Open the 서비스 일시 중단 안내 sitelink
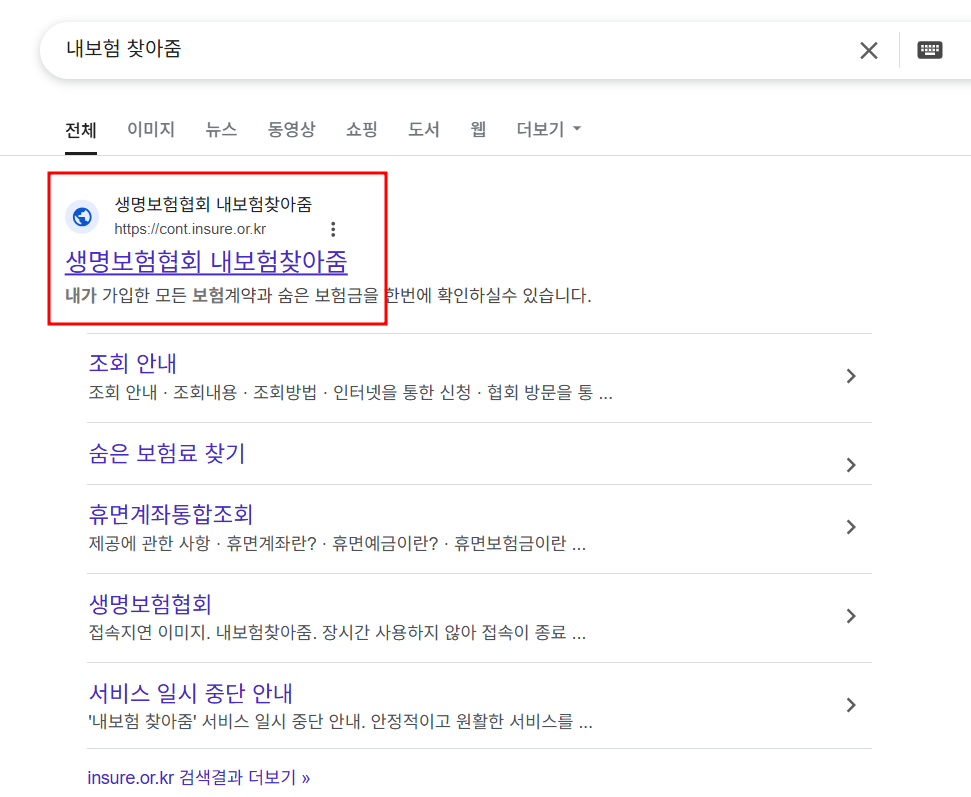Image resolution: width=971 pixels, height=797 pixels. pos(191,693)
